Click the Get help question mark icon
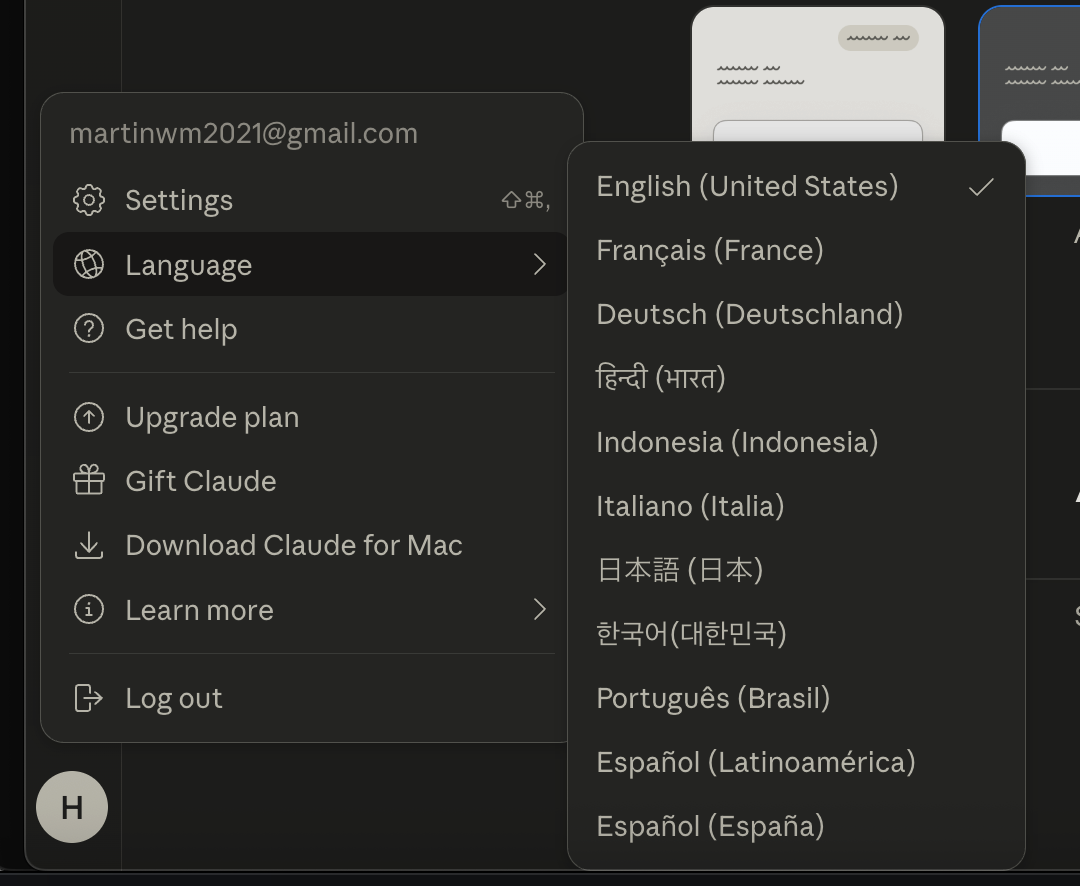1080x886 pixels. 89,329
